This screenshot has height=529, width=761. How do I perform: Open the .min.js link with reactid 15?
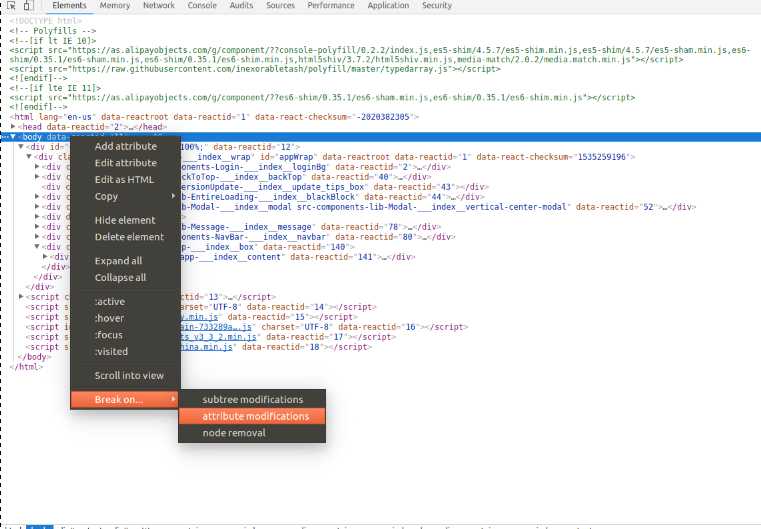[x=199, y=317]
